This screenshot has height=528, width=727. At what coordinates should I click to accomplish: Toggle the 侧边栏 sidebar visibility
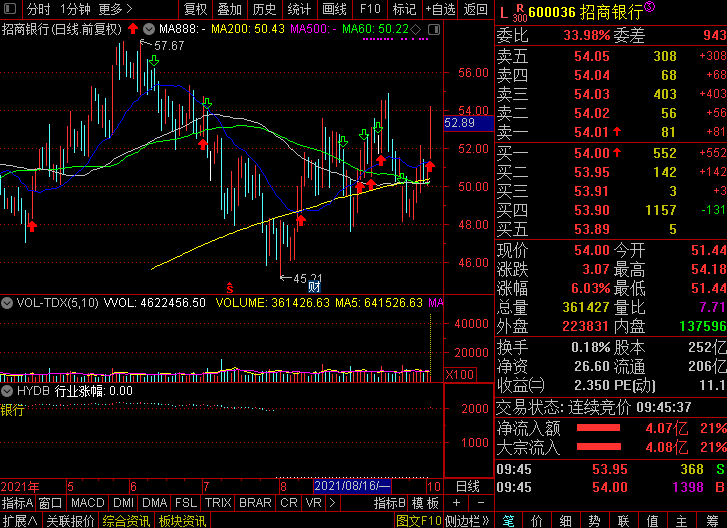click(469, 520)
